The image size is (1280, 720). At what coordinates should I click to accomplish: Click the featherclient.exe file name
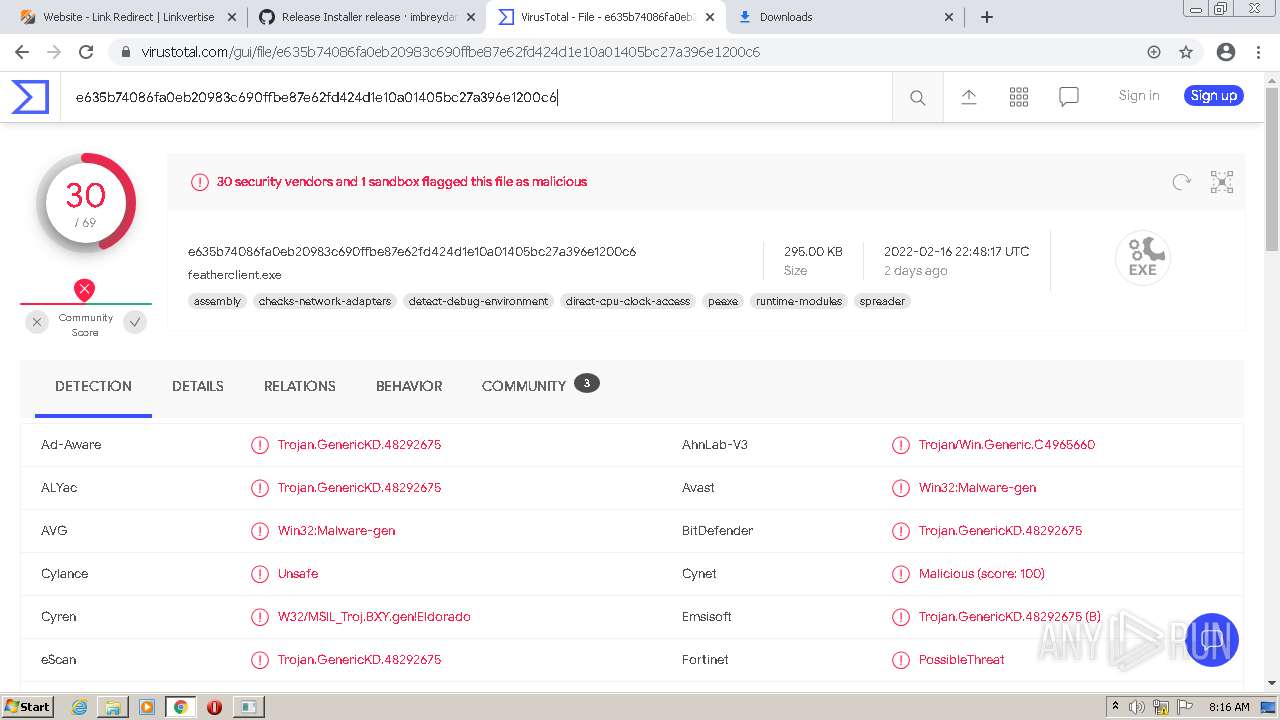point(234,275)
